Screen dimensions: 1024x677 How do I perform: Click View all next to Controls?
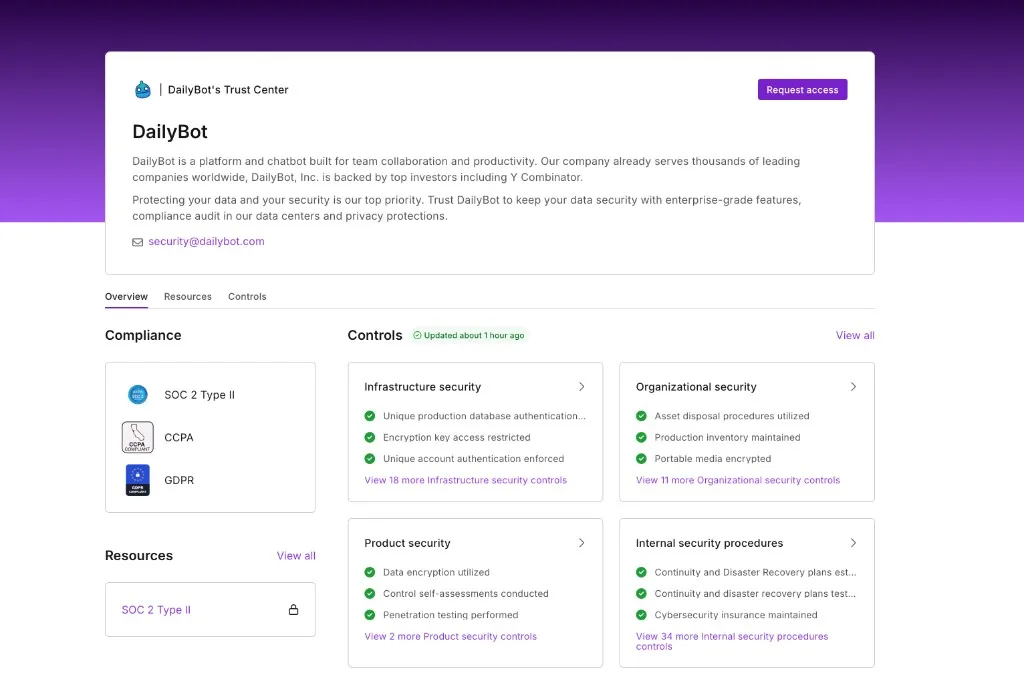click(854, 335)
